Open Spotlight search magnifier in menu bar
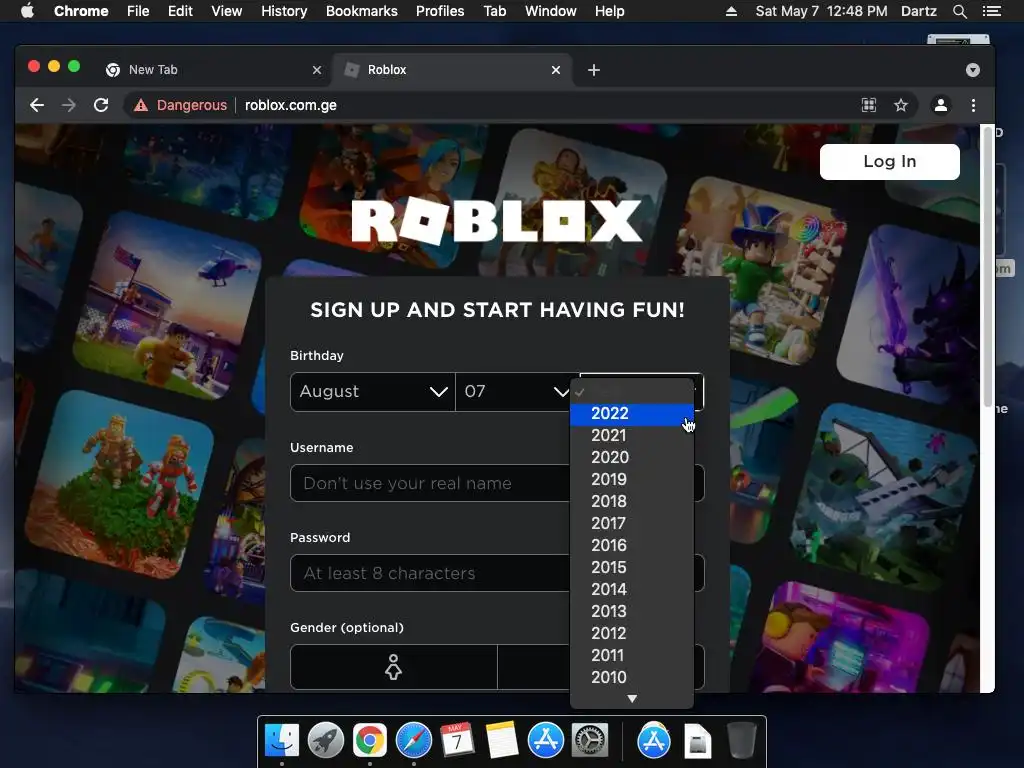 (959, 11)
